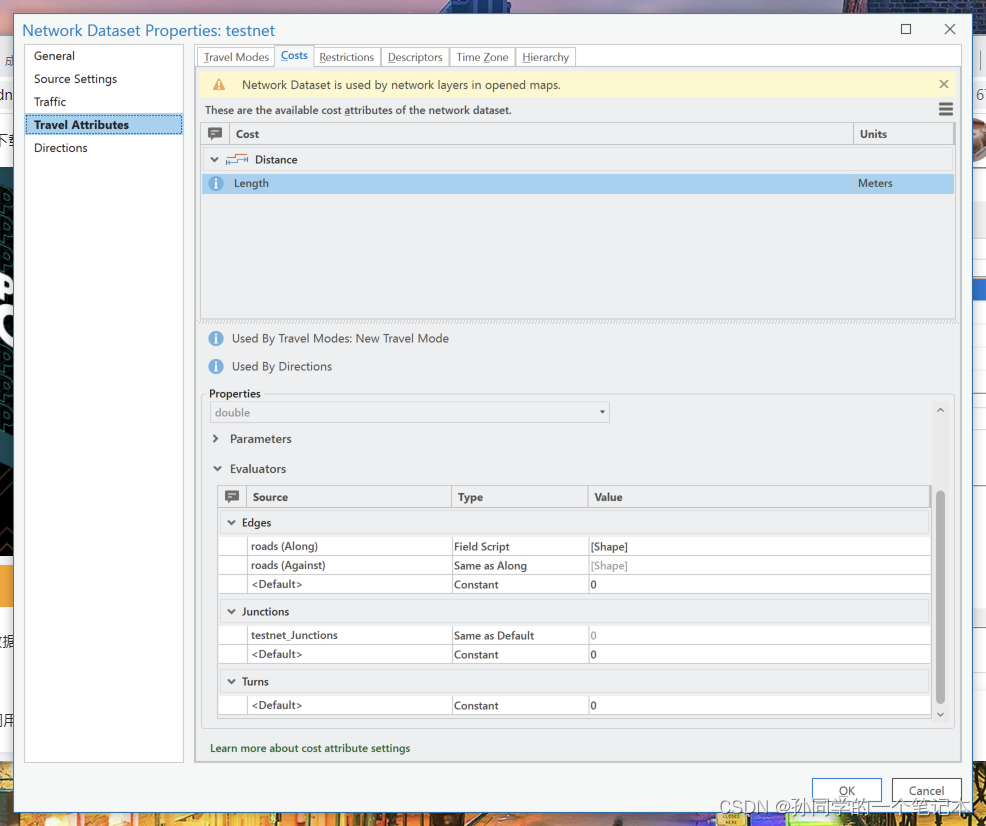
Task: Collapse the Edges evaluator group
Action: pyautogui.click(x=231, y=523)
